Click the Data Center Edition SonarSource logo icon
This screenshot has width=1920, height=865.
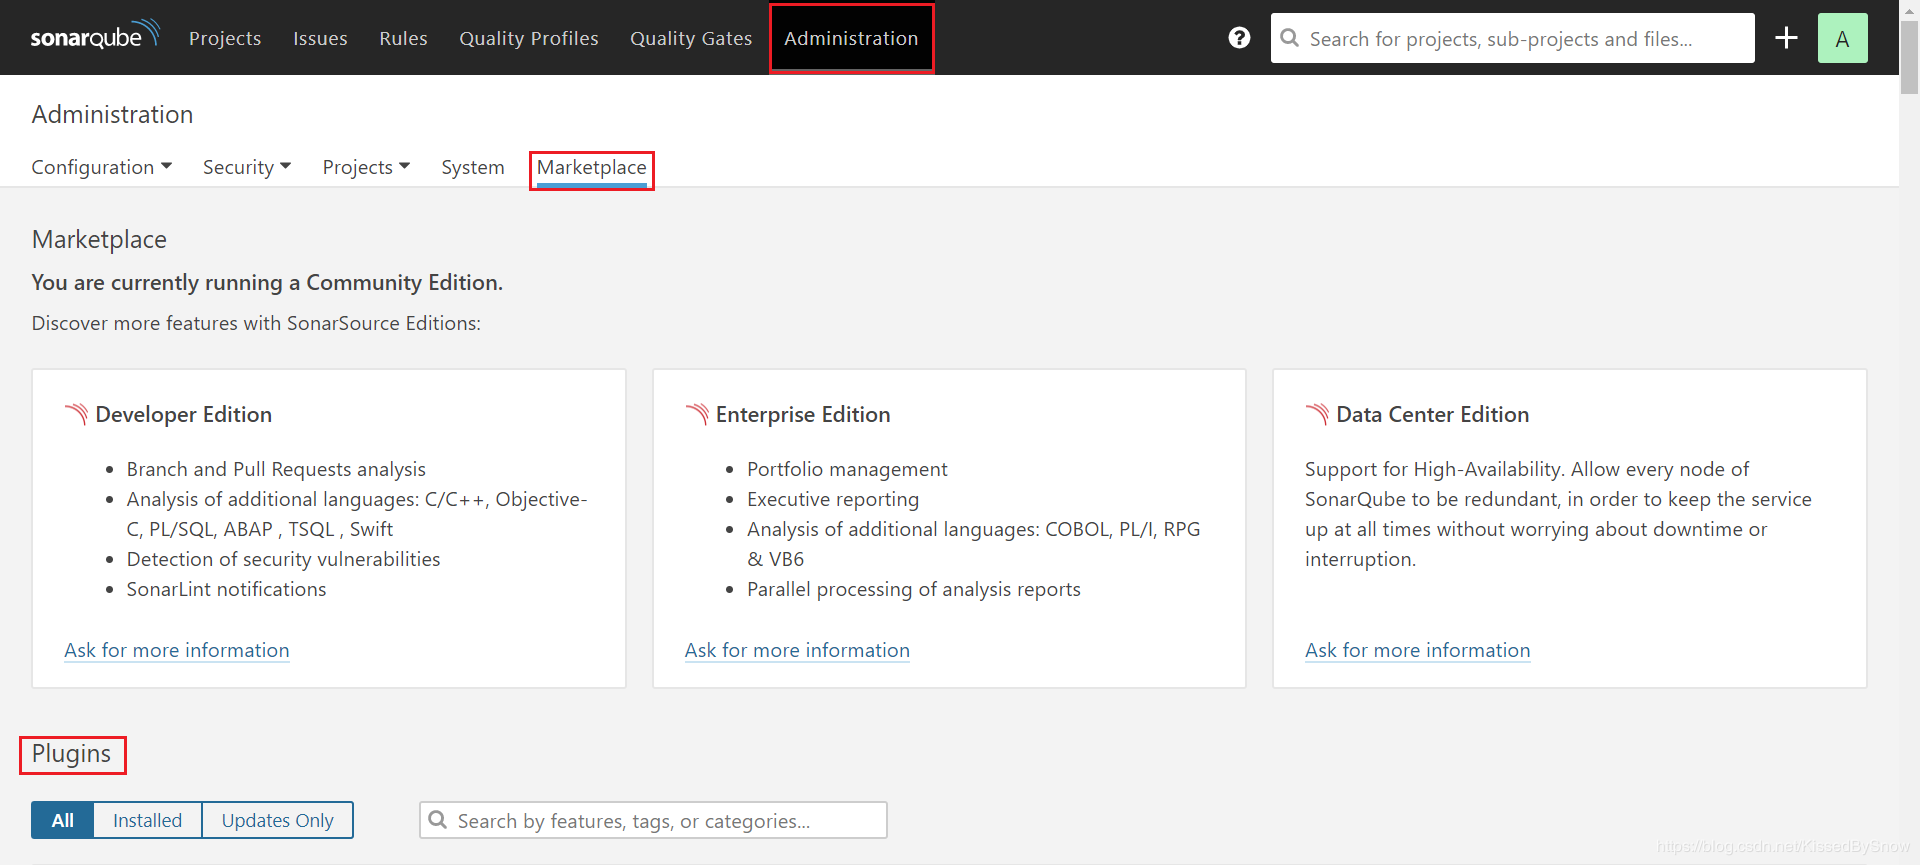coord(1317,414)
